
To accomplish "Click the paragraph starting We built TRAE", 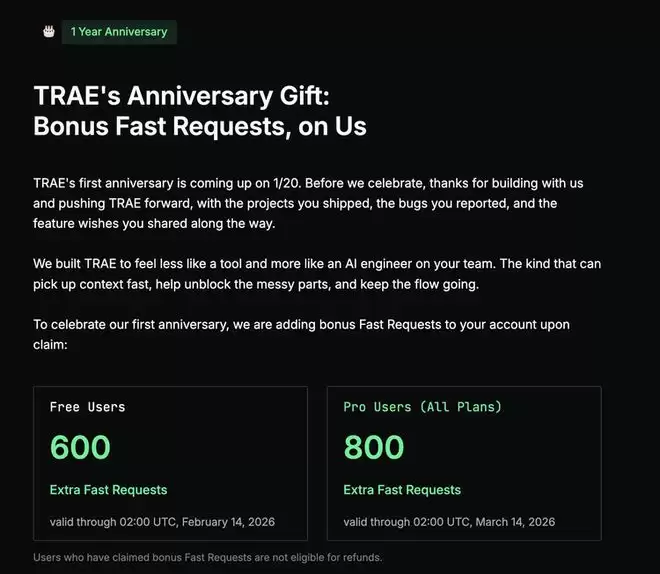I will 317,274.
